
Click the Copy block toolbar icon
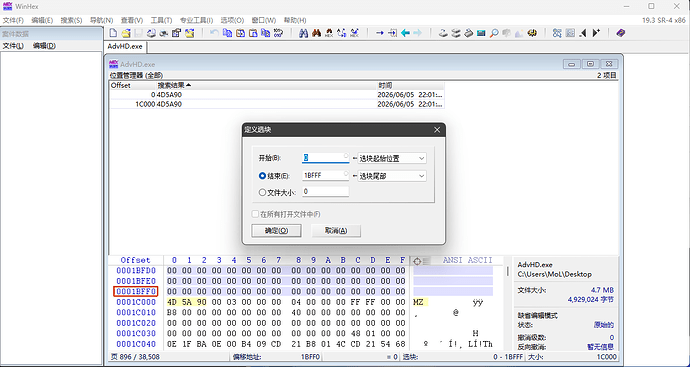point(227,33)
